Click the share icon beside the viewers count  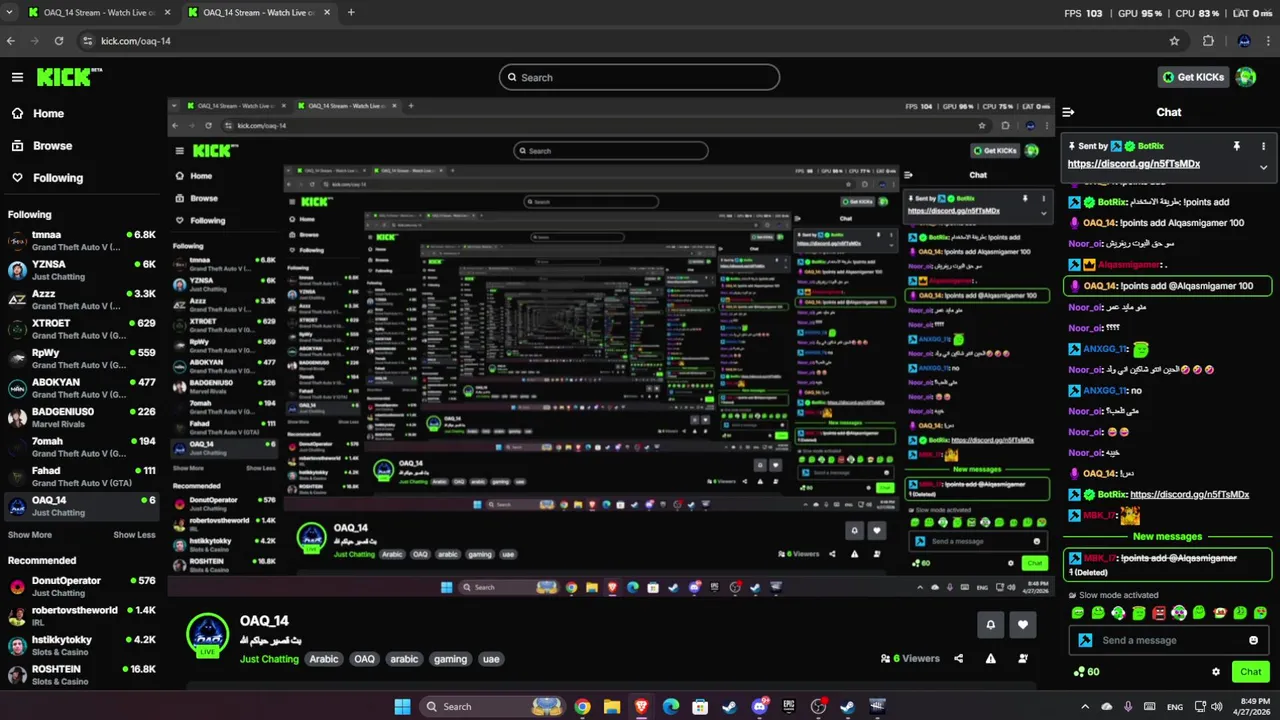pos(959,658)
